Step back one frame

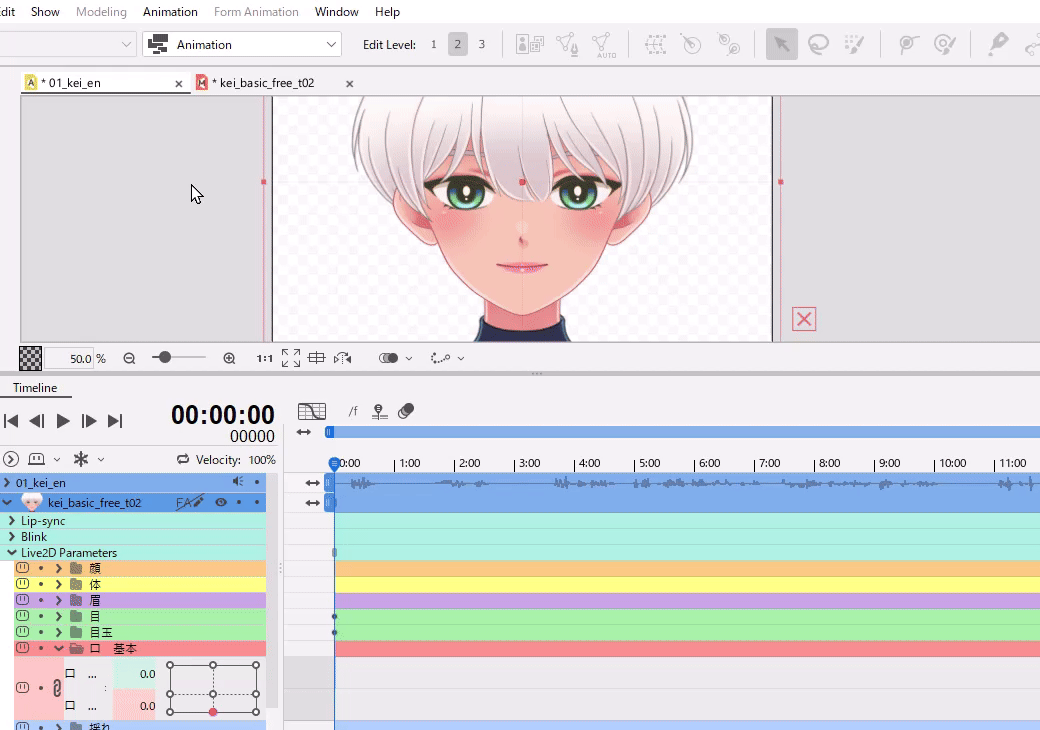click(36, 420)
